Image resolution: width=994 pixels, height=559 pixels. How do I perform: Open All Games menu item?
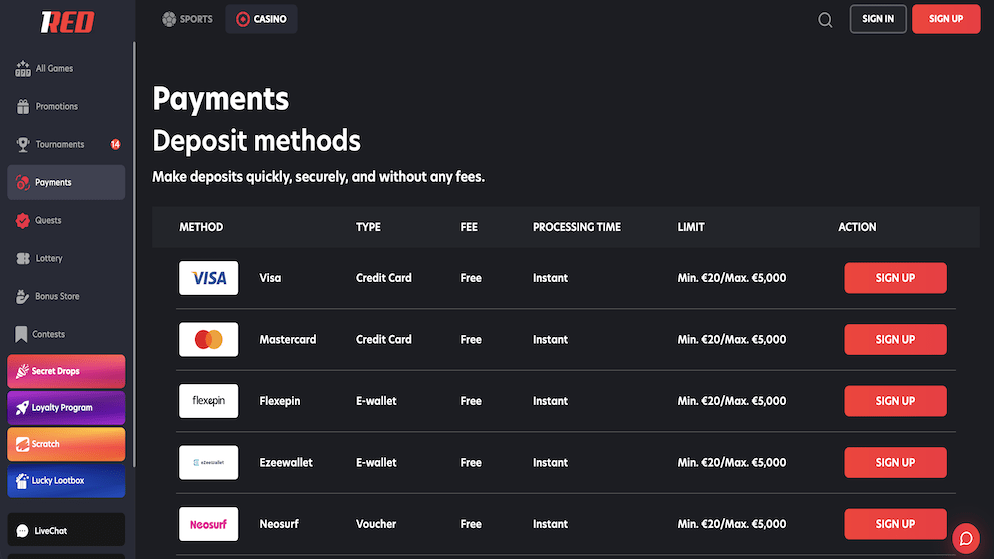pos(66,68)
